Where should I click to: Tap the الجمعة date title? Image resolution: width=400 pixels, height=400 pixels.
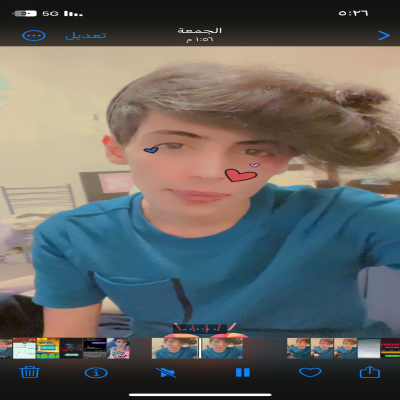(x=200, y=31)
